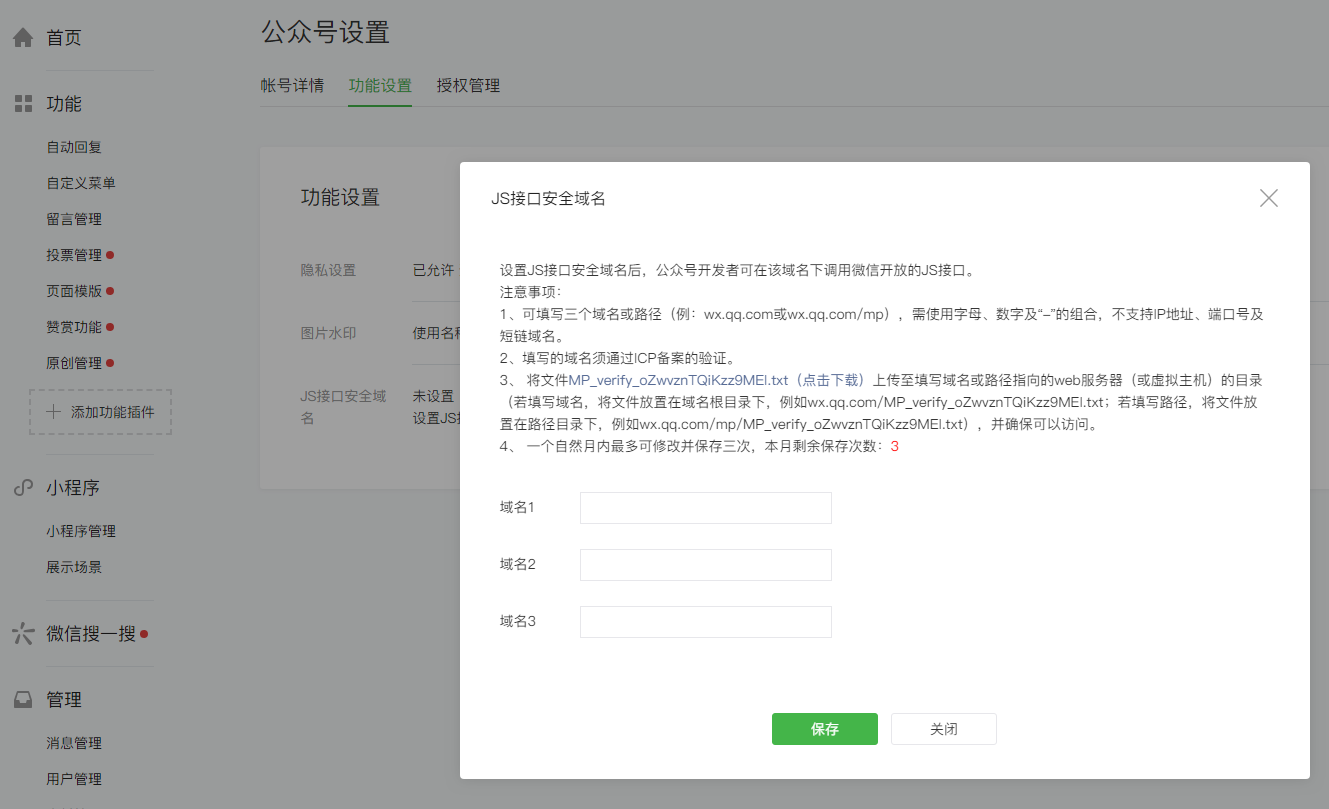This screenshot has width=1329, height=809.
Task: Click the 图片水印 row label
Action: [x=328, y=333]
